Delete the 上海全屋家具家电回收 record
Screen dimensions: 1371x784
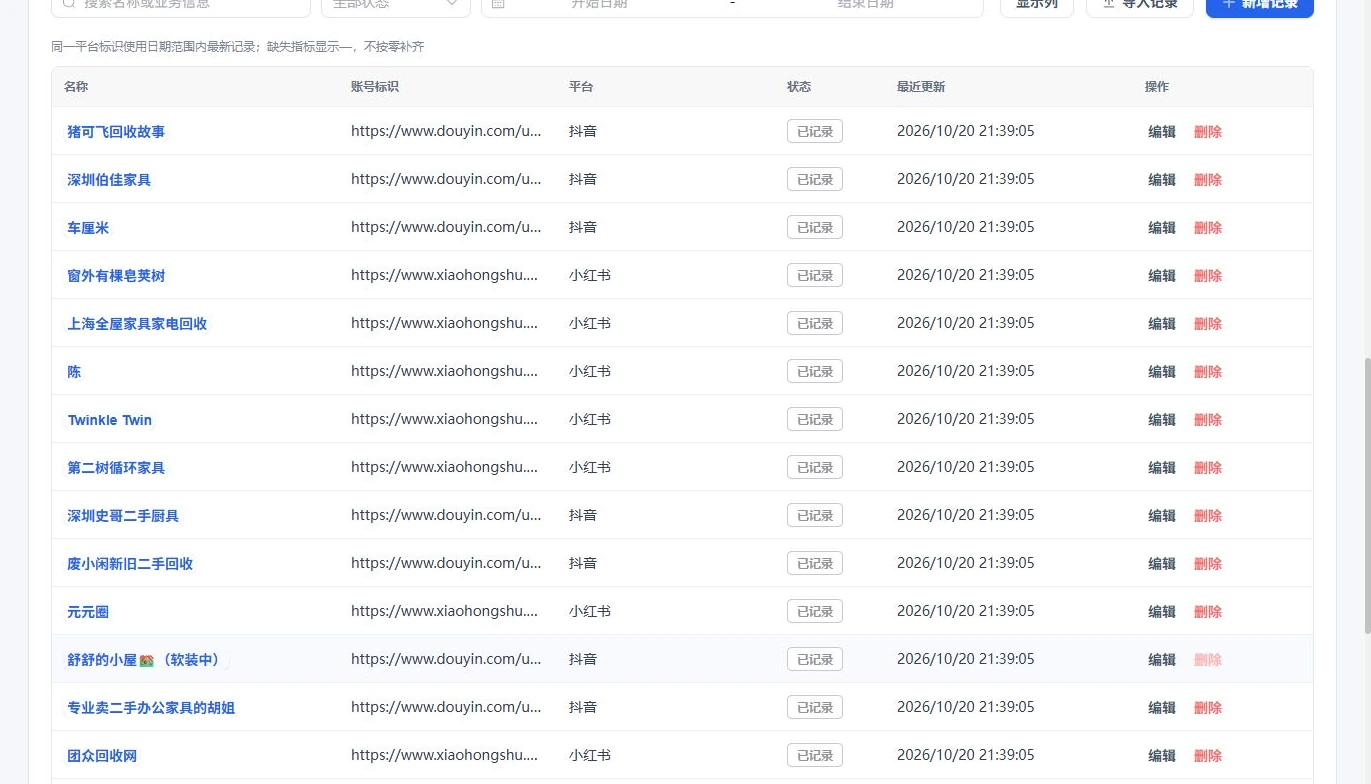1208,324
